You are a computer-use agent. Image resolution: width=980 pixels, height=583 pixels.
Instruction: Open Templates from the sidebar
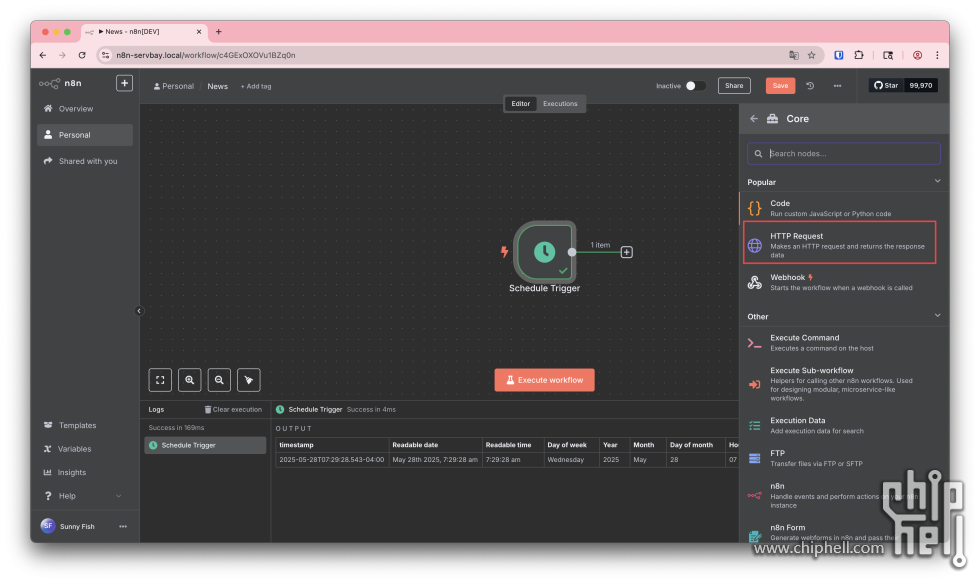pyautogui.click(x=77, y=426)
